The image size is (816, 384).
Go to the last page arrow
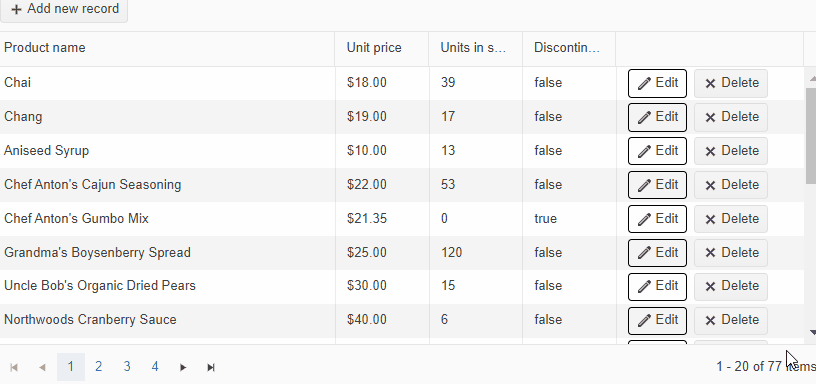point(211,367)
